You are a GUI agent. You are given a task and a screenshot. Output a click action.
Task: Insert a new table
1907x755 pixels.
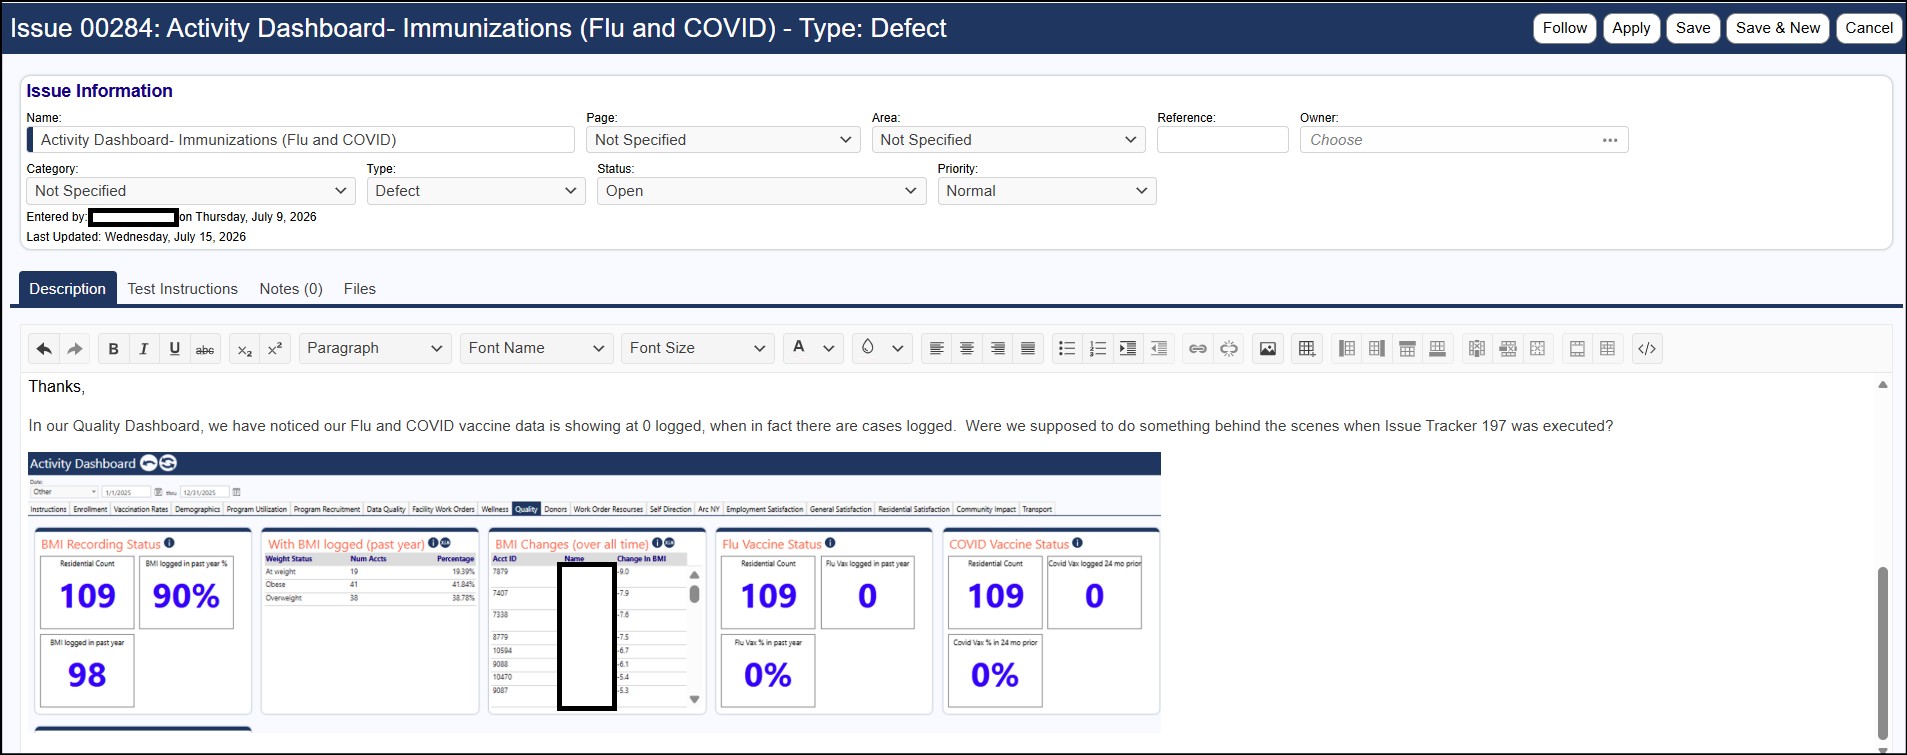tap(1307, 349)
